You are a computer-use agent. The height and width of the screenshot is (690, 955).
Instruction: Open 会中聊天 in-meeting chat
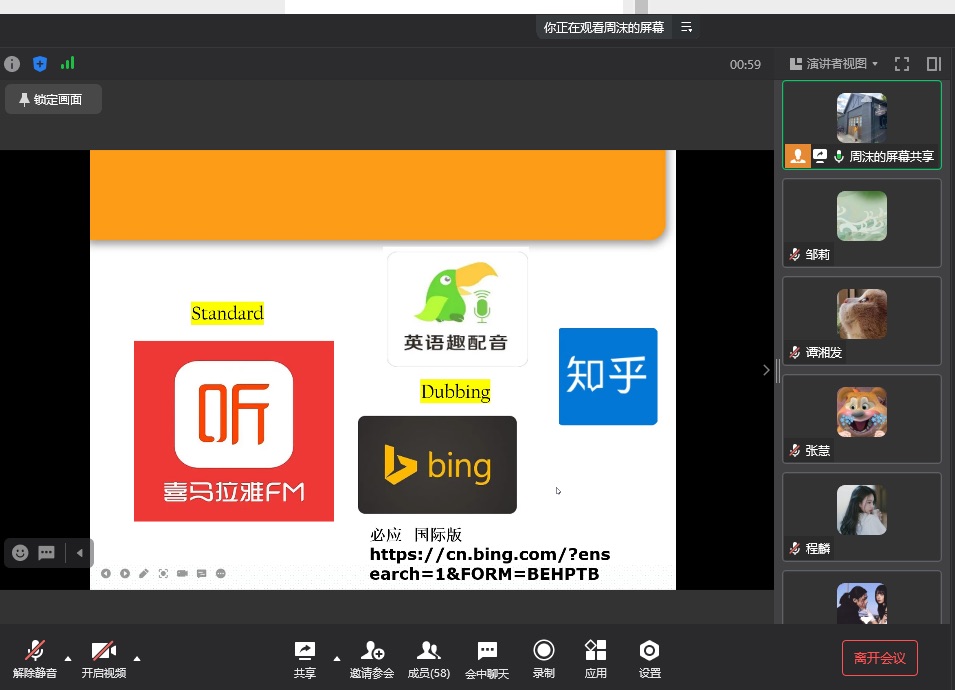(x=487, y=658)
